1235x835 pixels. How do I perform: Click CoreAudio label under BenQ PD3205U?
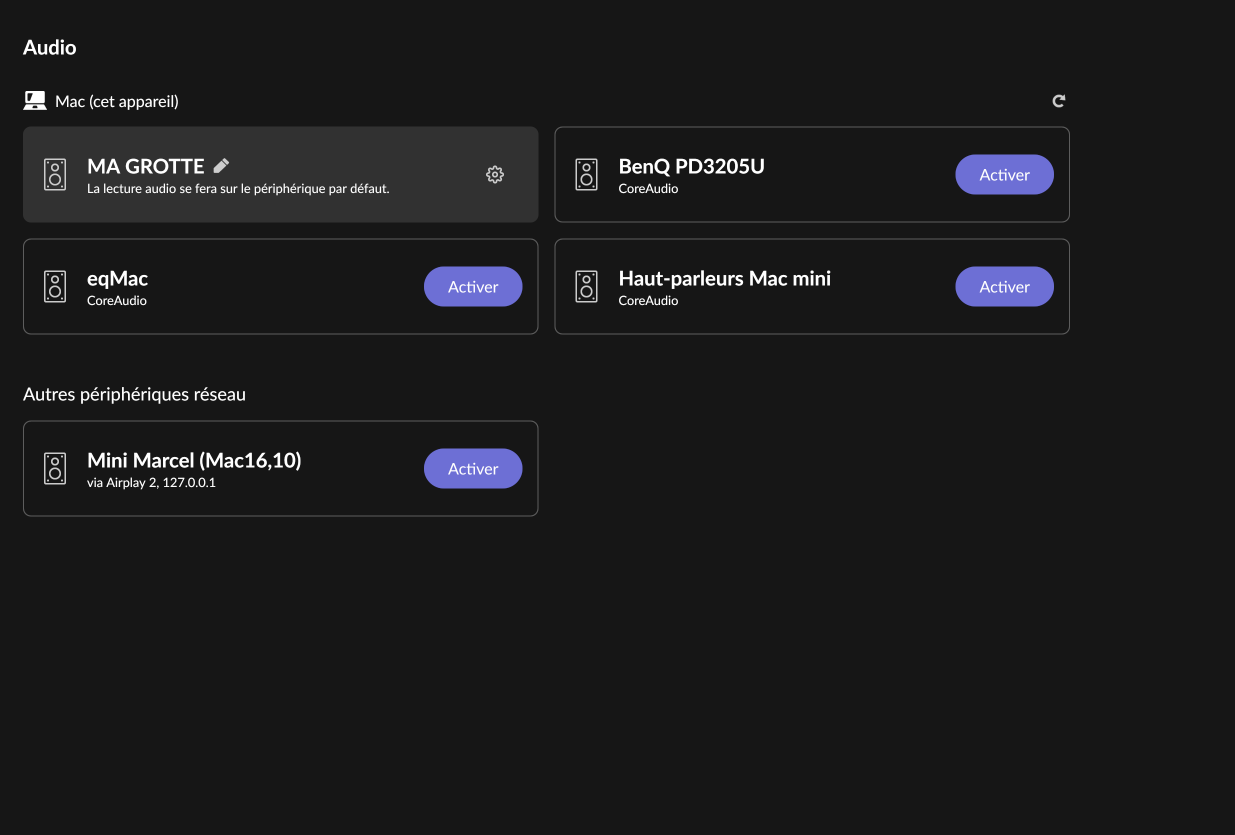click(648, 189)
